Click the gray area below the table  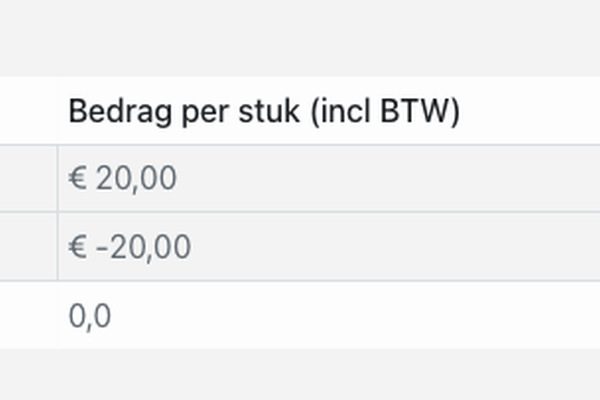[300, 375]
